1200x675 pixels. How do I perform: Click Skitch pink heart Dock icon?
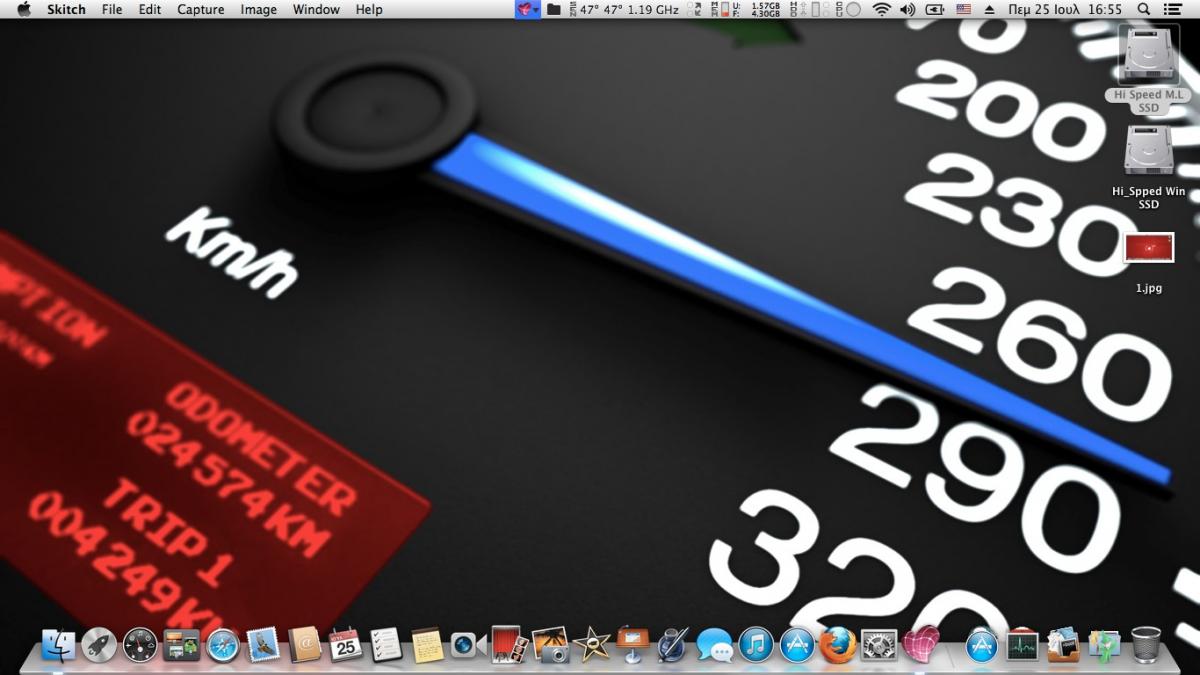pos(921,645)
